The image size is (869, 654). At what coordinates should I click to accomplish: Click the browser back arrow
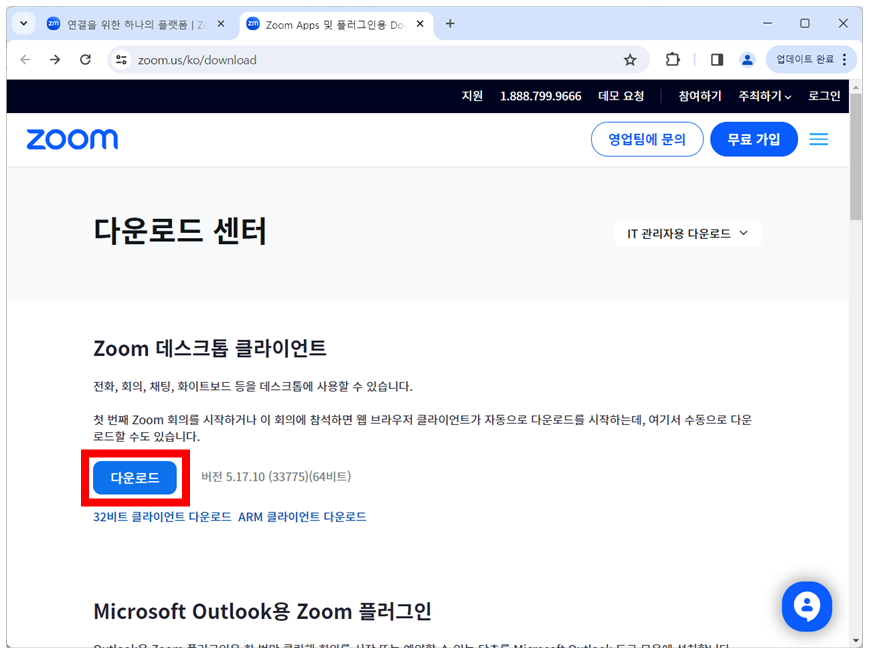click(x=25, y=59)
